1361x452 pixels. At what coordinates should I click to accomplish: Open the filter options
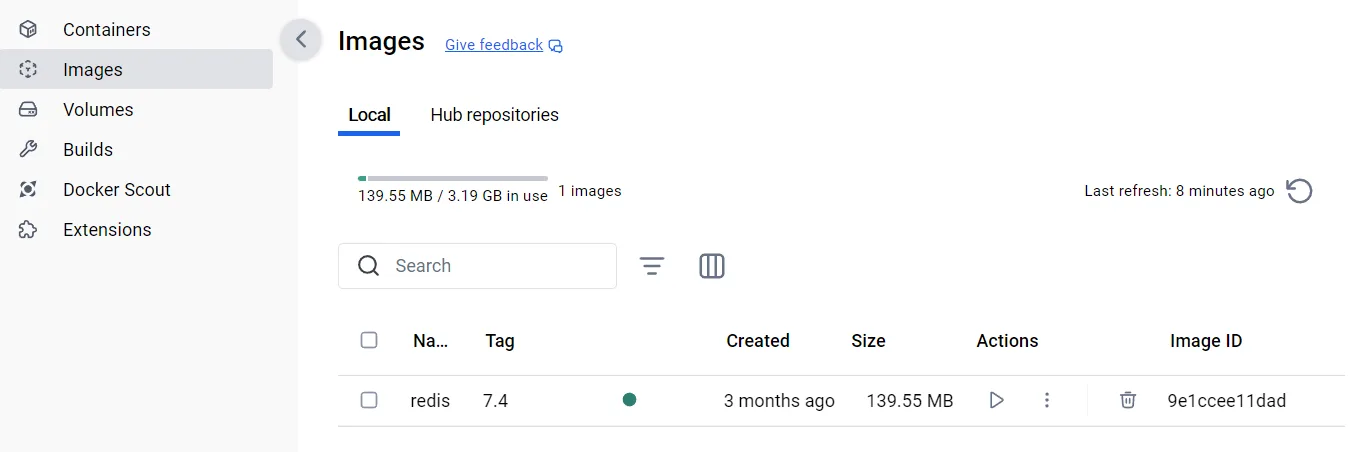(652, 266)
